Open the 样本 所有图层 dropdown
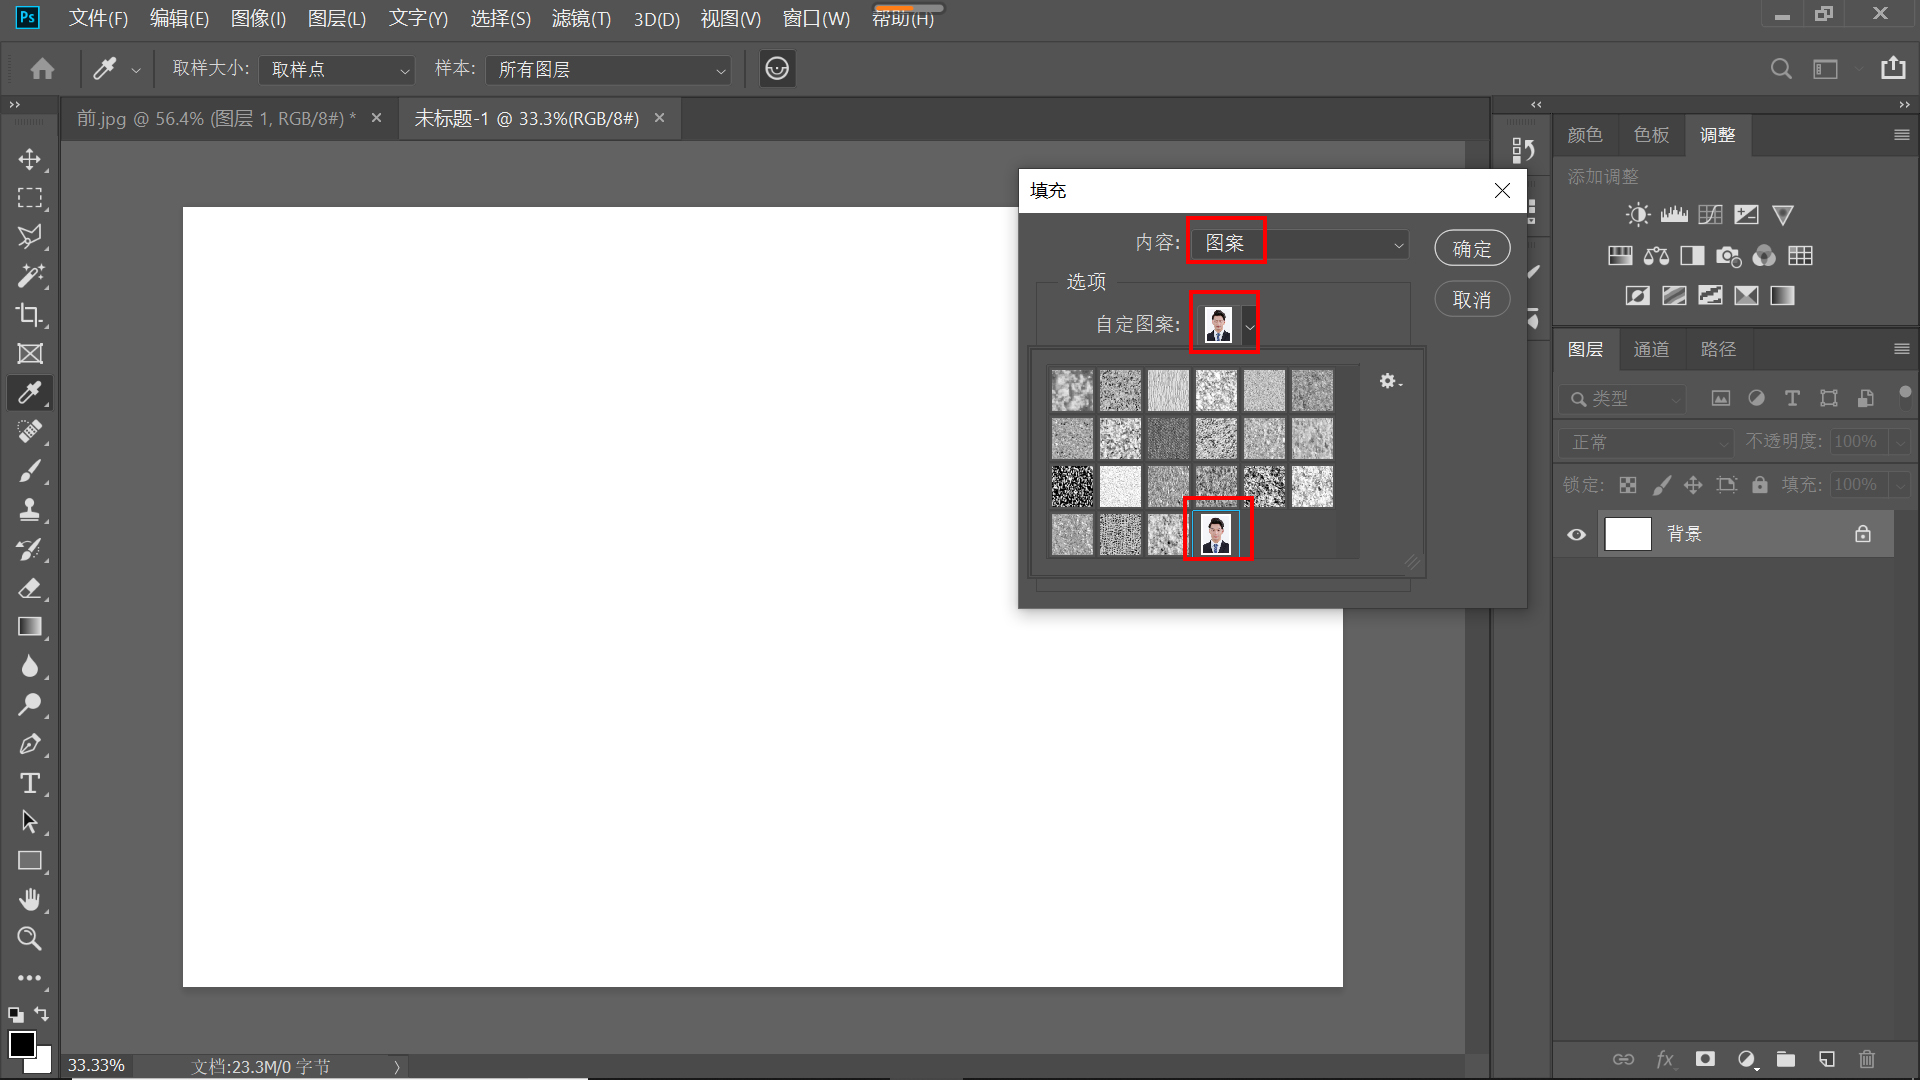Image resolution: width=1920 pixels, height=1080 pixels. (x=609, y=70)
